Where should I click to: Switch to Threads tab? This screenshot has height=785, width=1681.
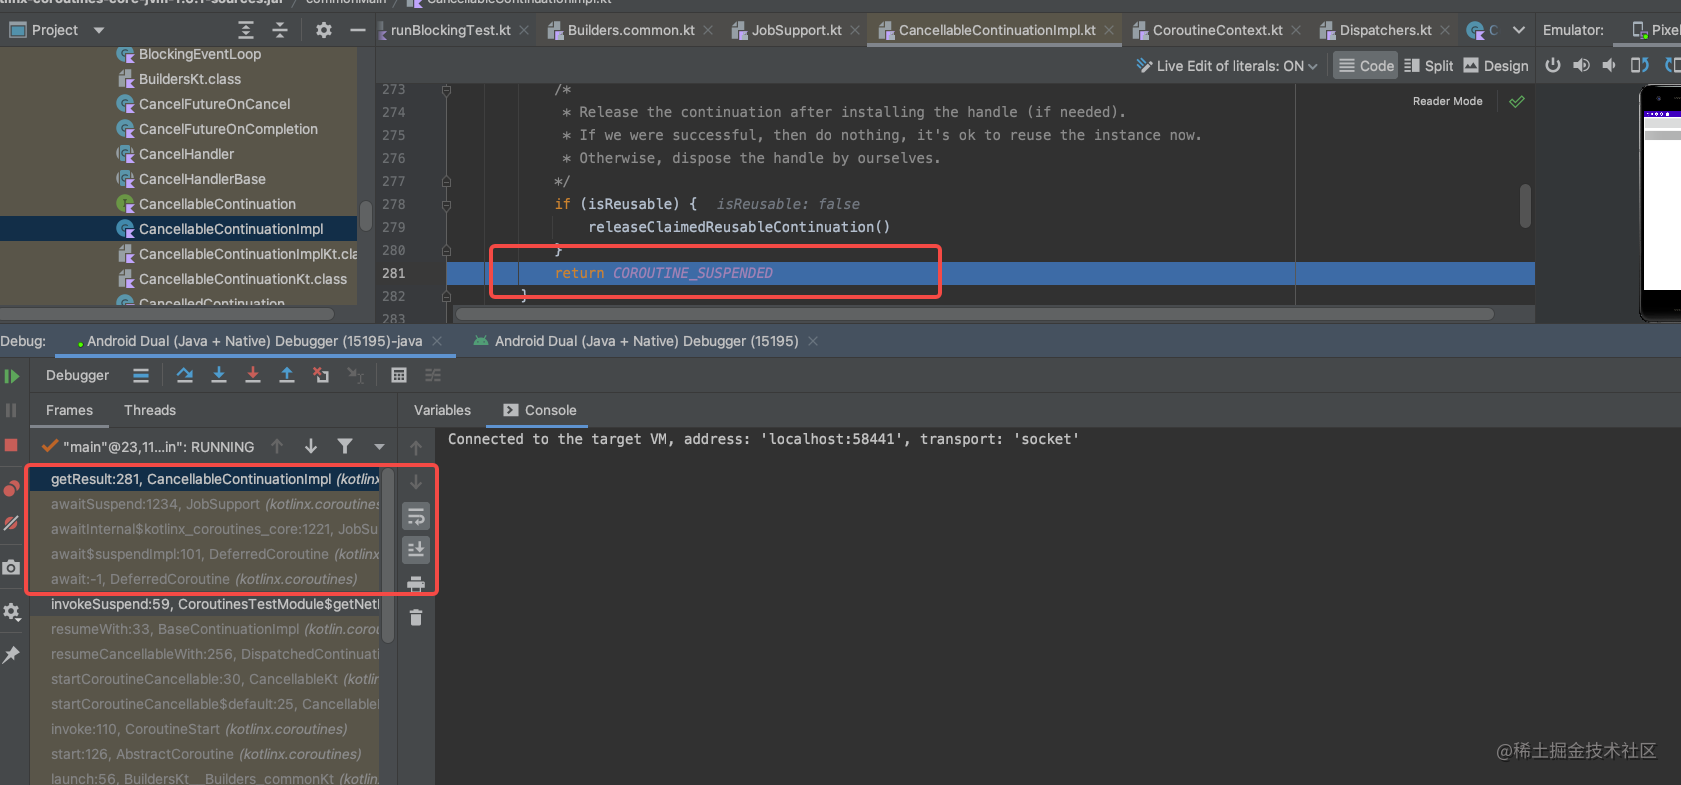(150, 410)
